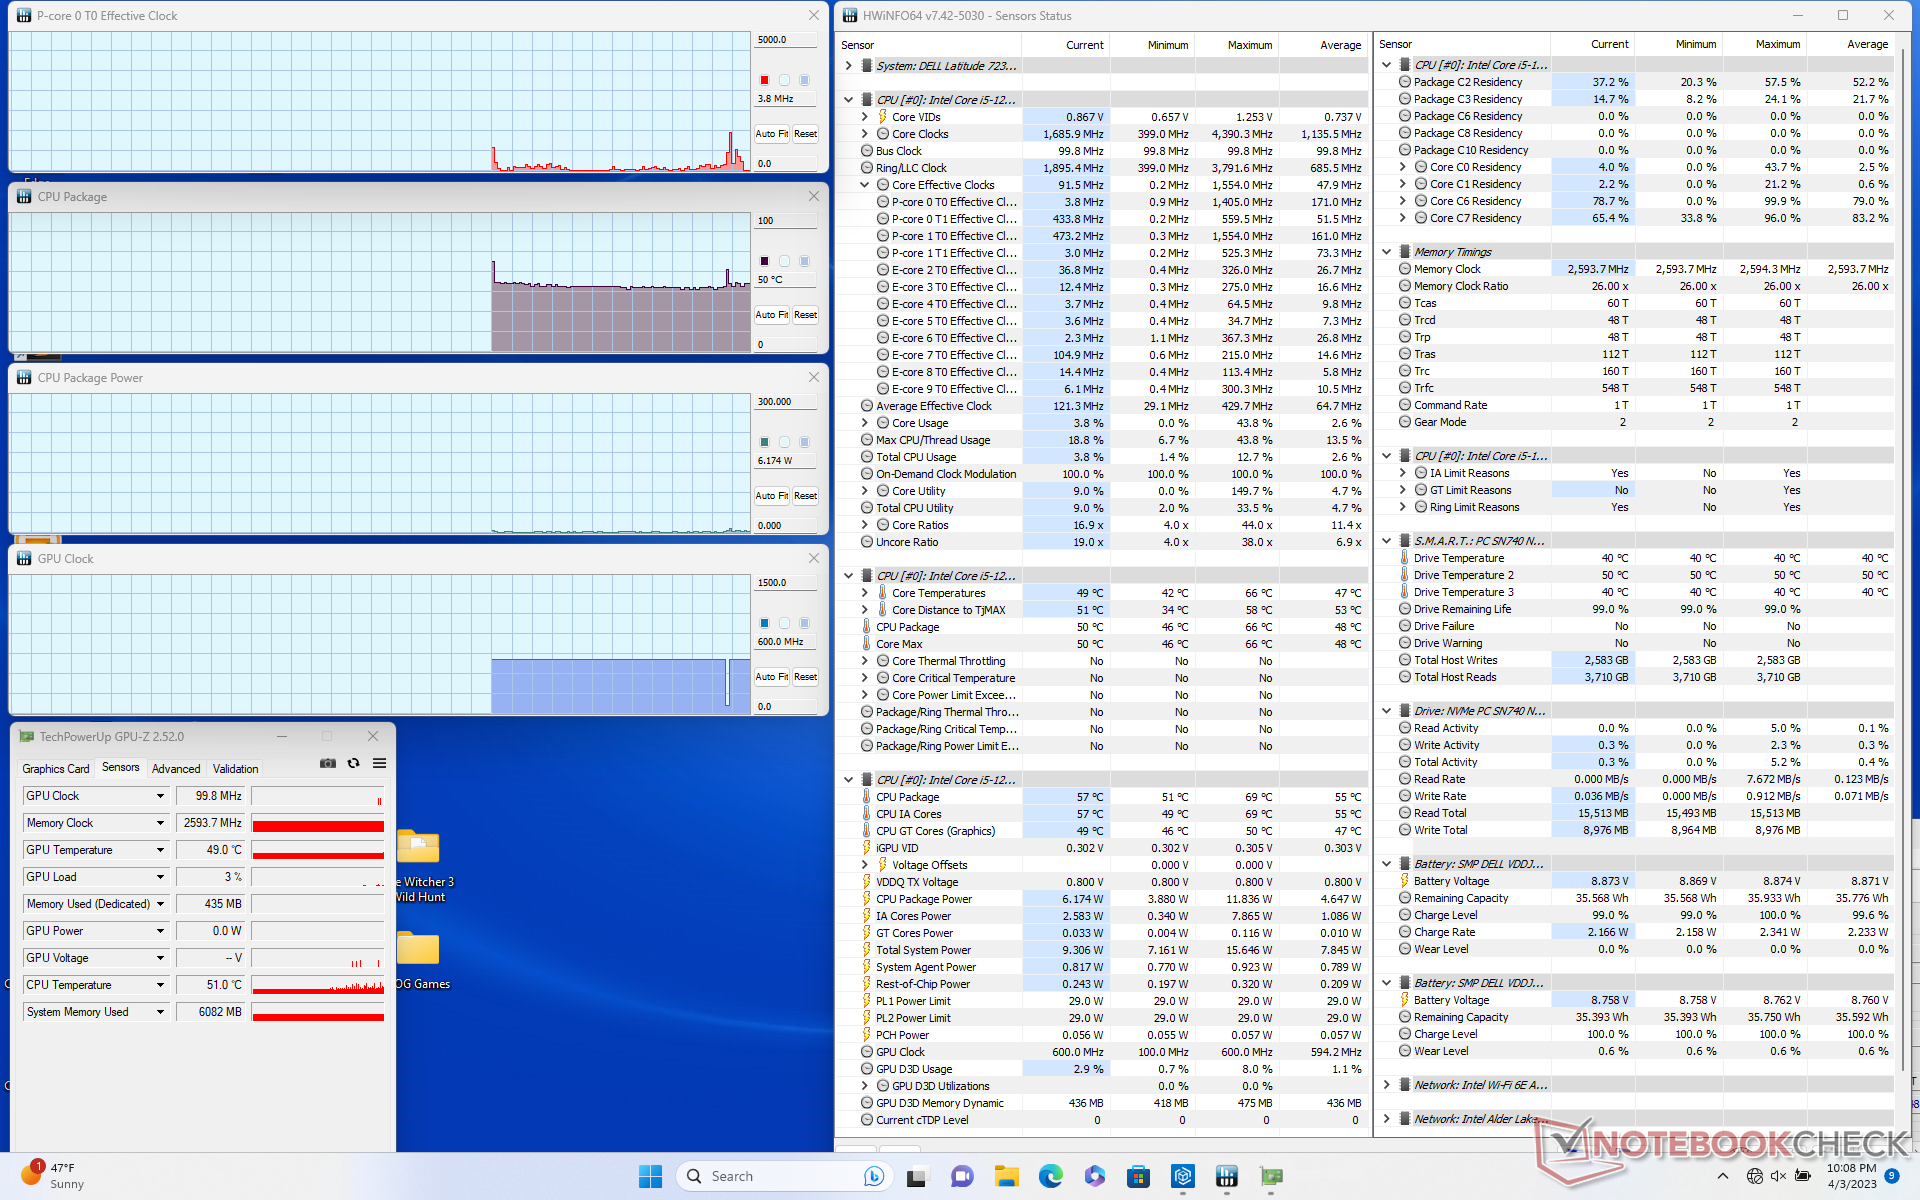Collapse the Core Effective Clocks tree node
The image size is (1920, 1200).
click(865, 185)
